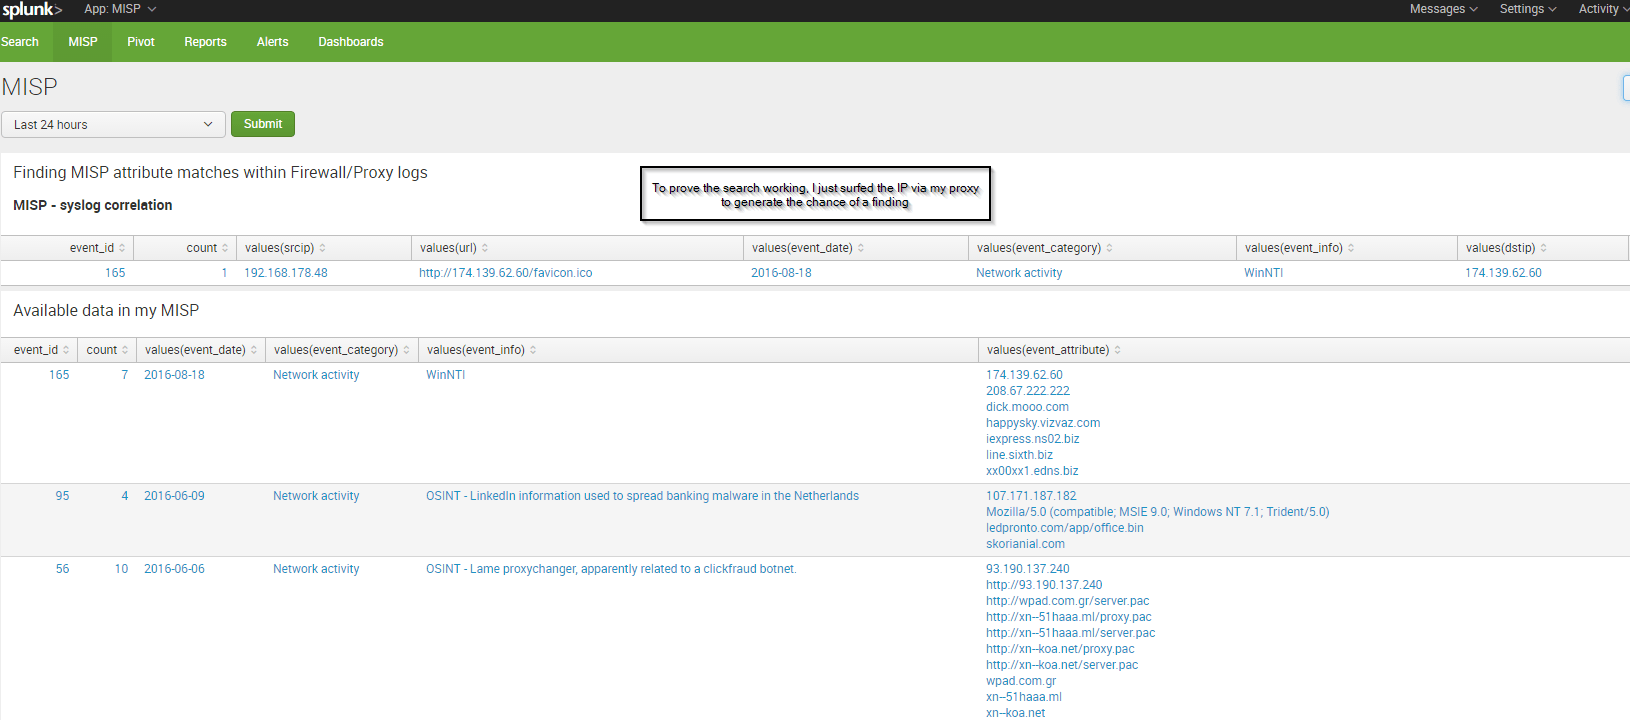Sort by values(dstip) column
1630x720 pixels.
tap(1506, 248)
